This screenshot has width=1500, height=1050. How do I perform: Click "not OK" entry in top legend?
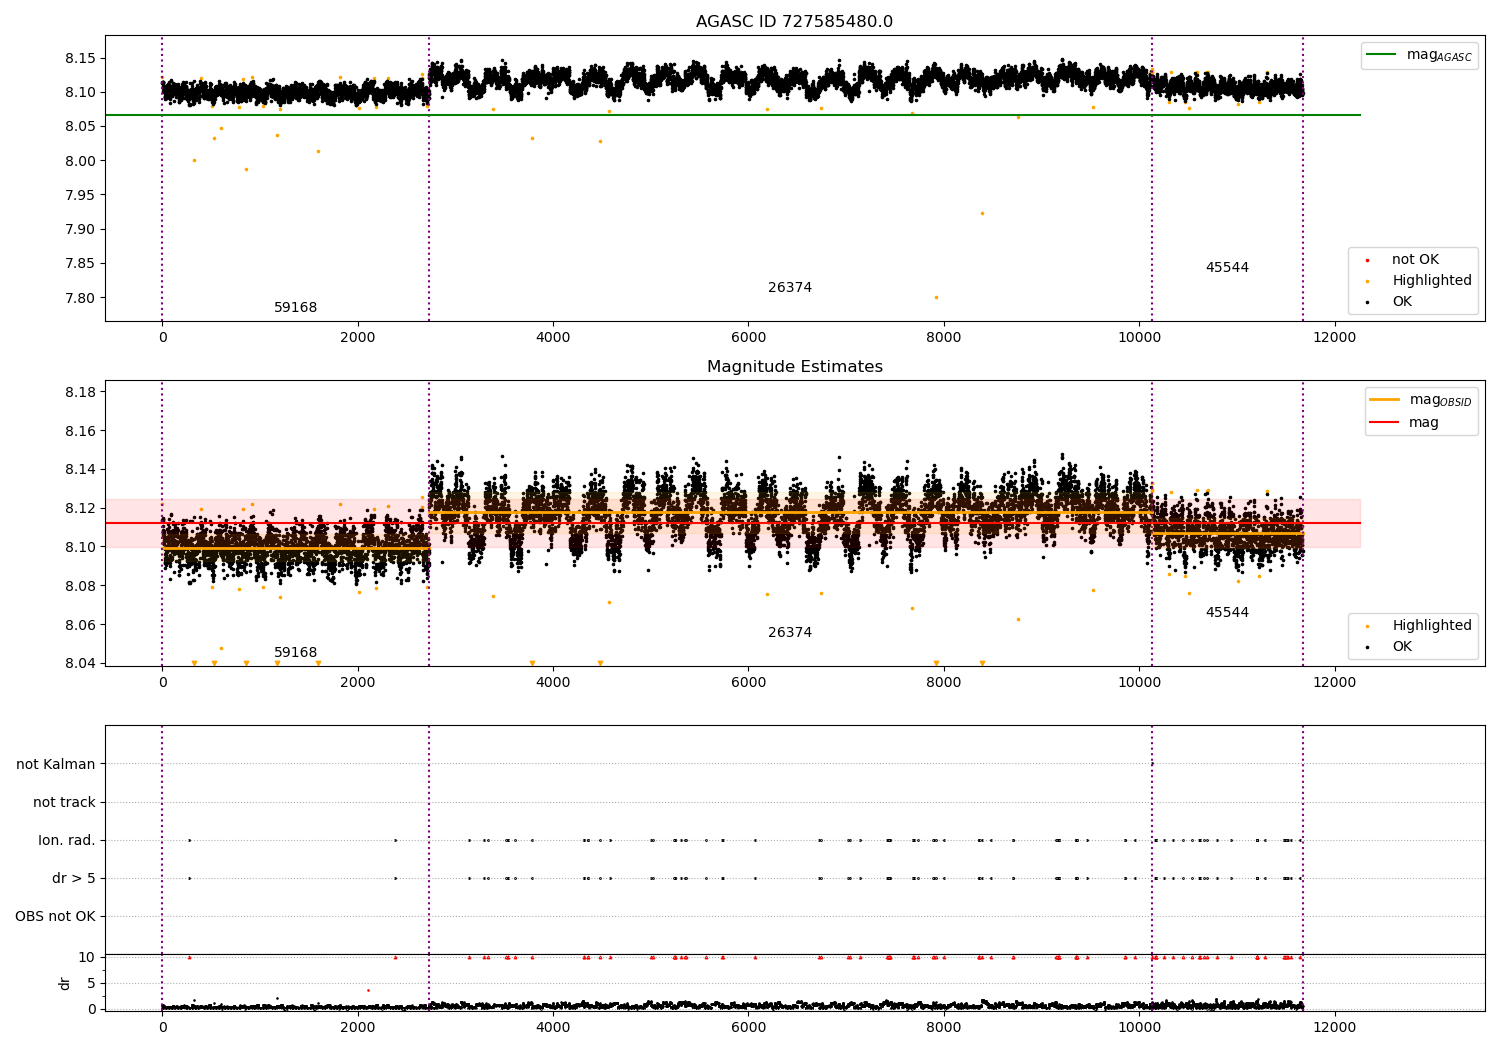point(1415,260)
